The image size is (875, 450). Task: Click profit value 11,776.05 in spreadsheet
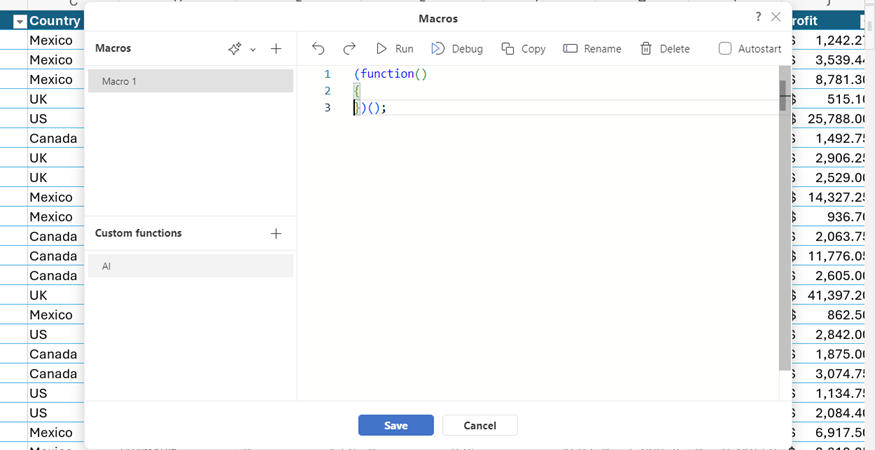coord(836,256)
